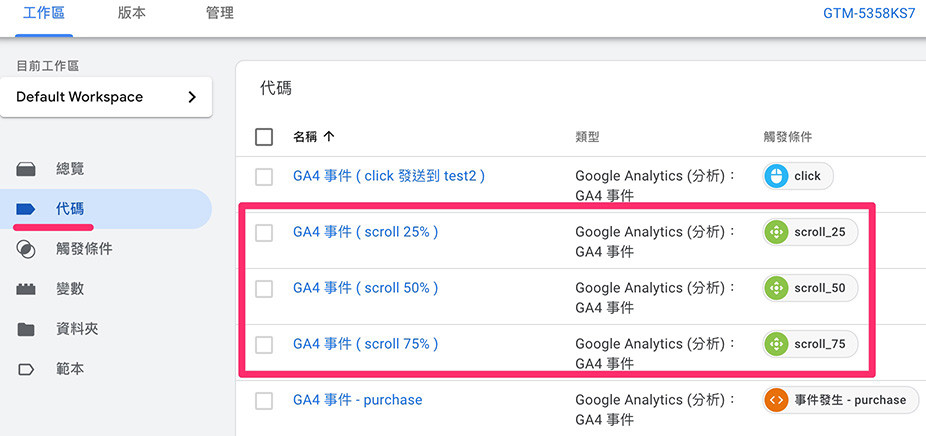The width and height of the screenshot is (926, 436).
Task: Click the 範本 template label icon
Action: (26, 369)
